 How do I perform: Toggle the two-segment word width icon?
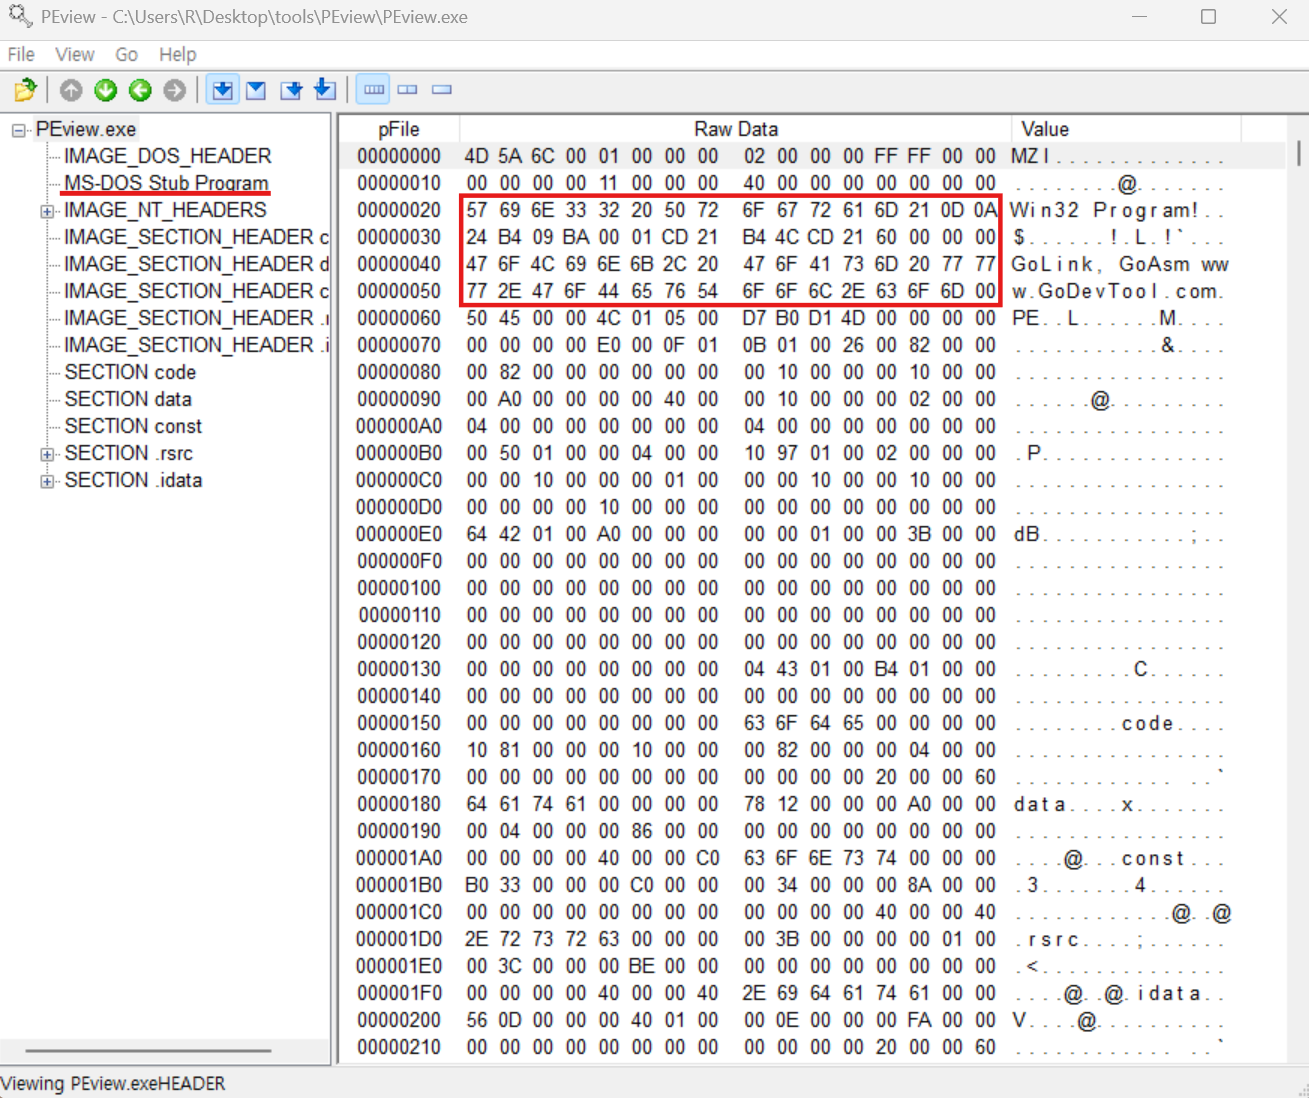407,90
